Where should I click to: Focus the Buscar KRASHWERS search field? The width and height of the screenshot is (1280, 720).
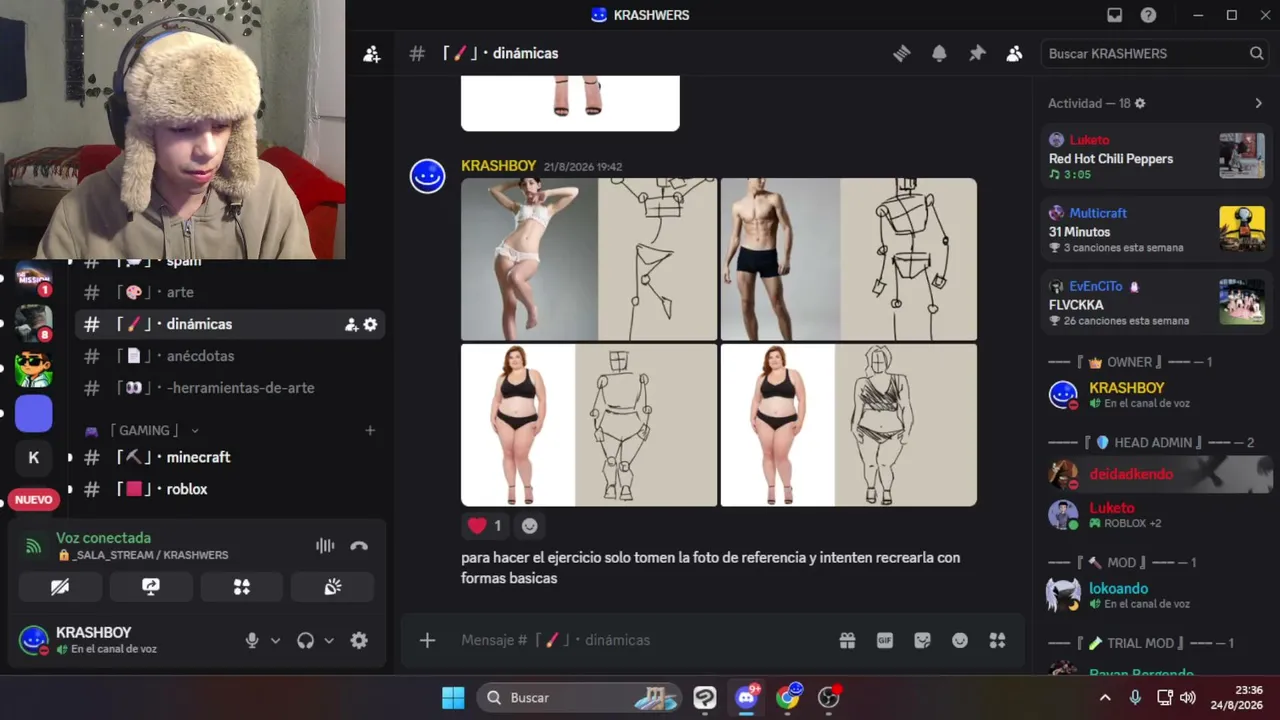1155,54
